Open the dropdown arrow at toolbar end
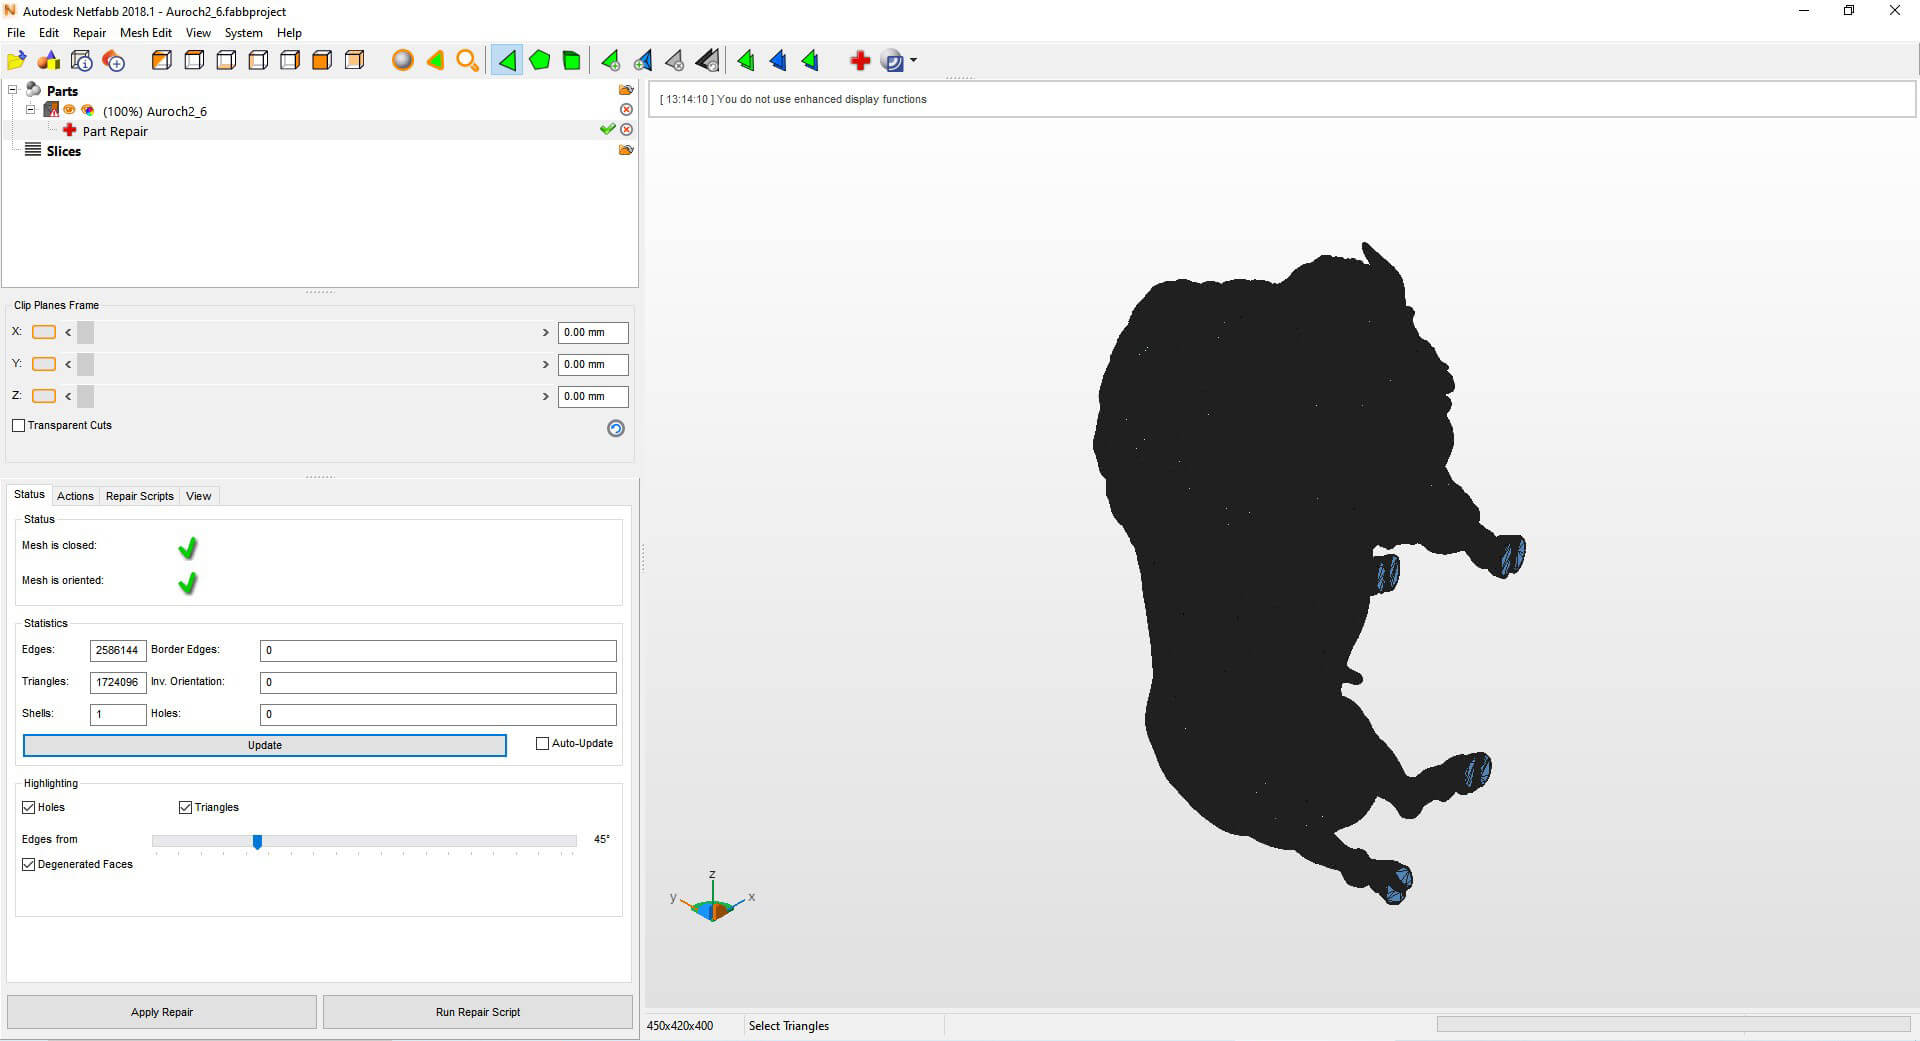Image resolution: width=1920 pixels, height=1041 pixels. 914,61
